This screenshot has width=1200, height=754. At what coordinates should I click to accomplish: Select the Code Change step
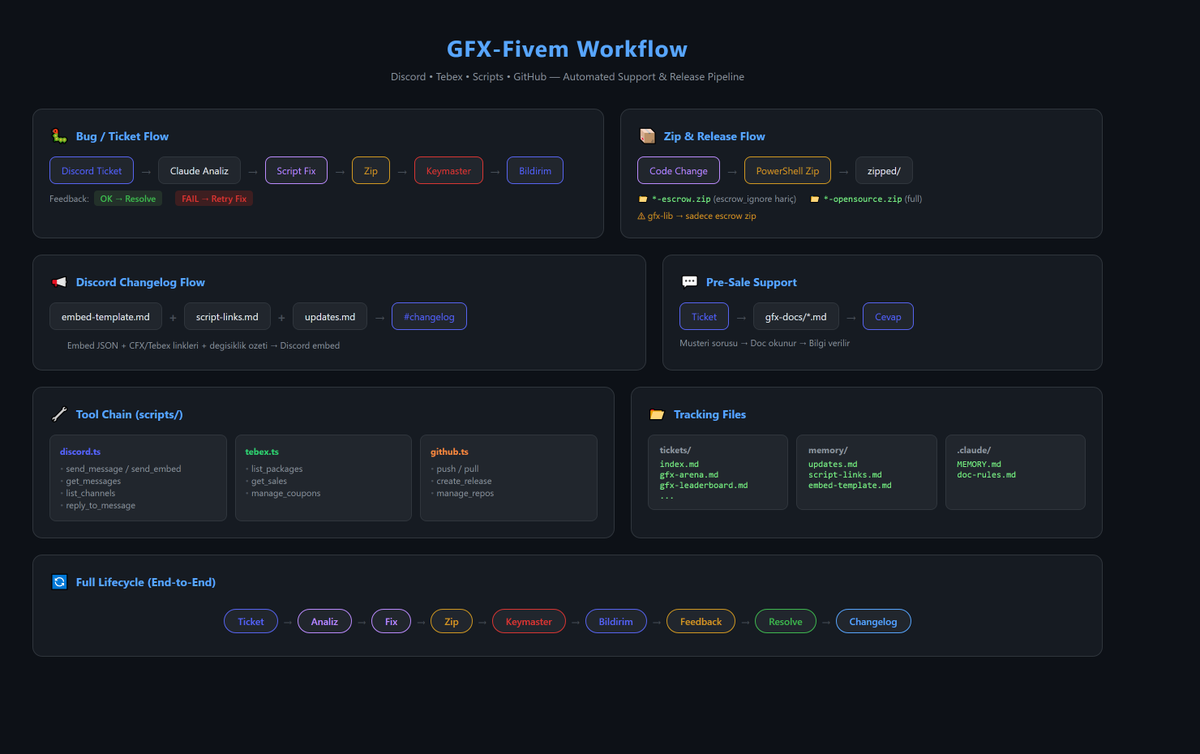[678, 171]
